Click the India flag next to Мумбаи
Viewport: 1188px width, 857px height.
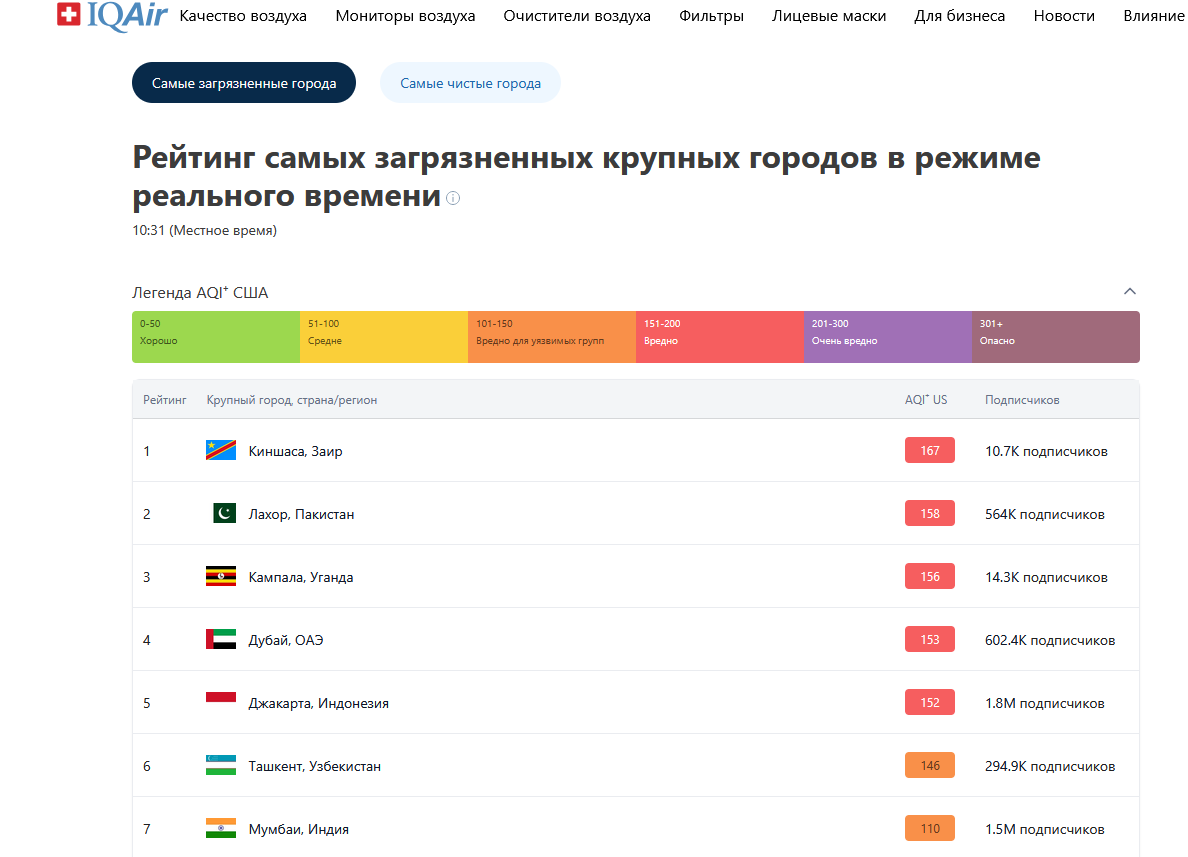tap(220, 828)
